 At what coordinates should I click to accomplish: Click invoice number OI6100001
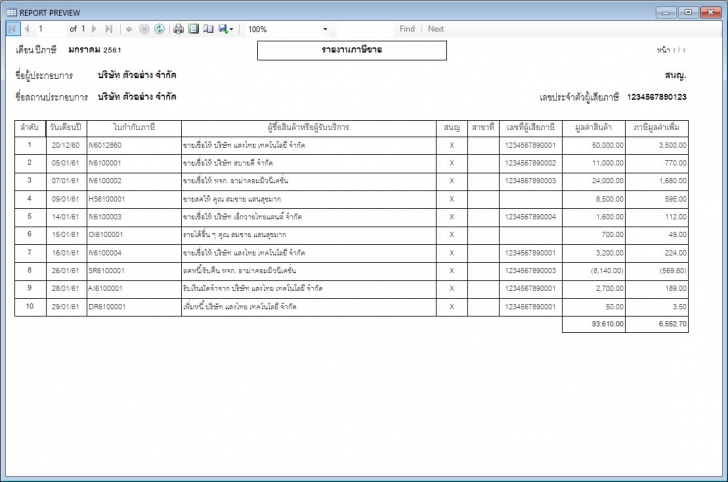point(106,234)
